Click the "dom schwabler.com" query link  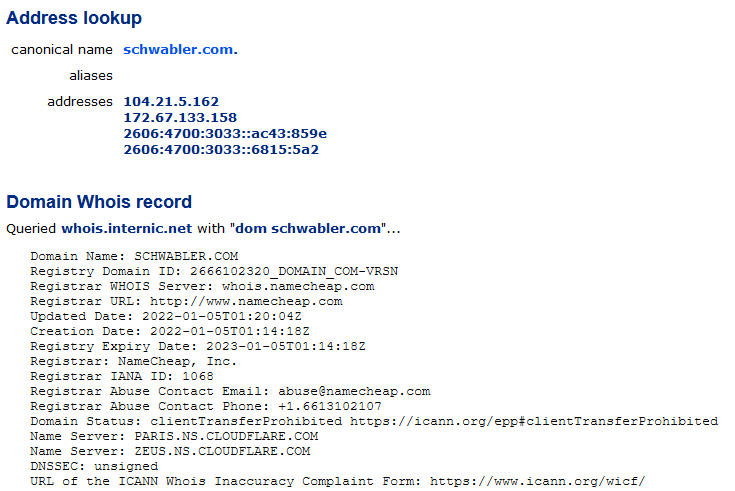click(x=310, y=228)
